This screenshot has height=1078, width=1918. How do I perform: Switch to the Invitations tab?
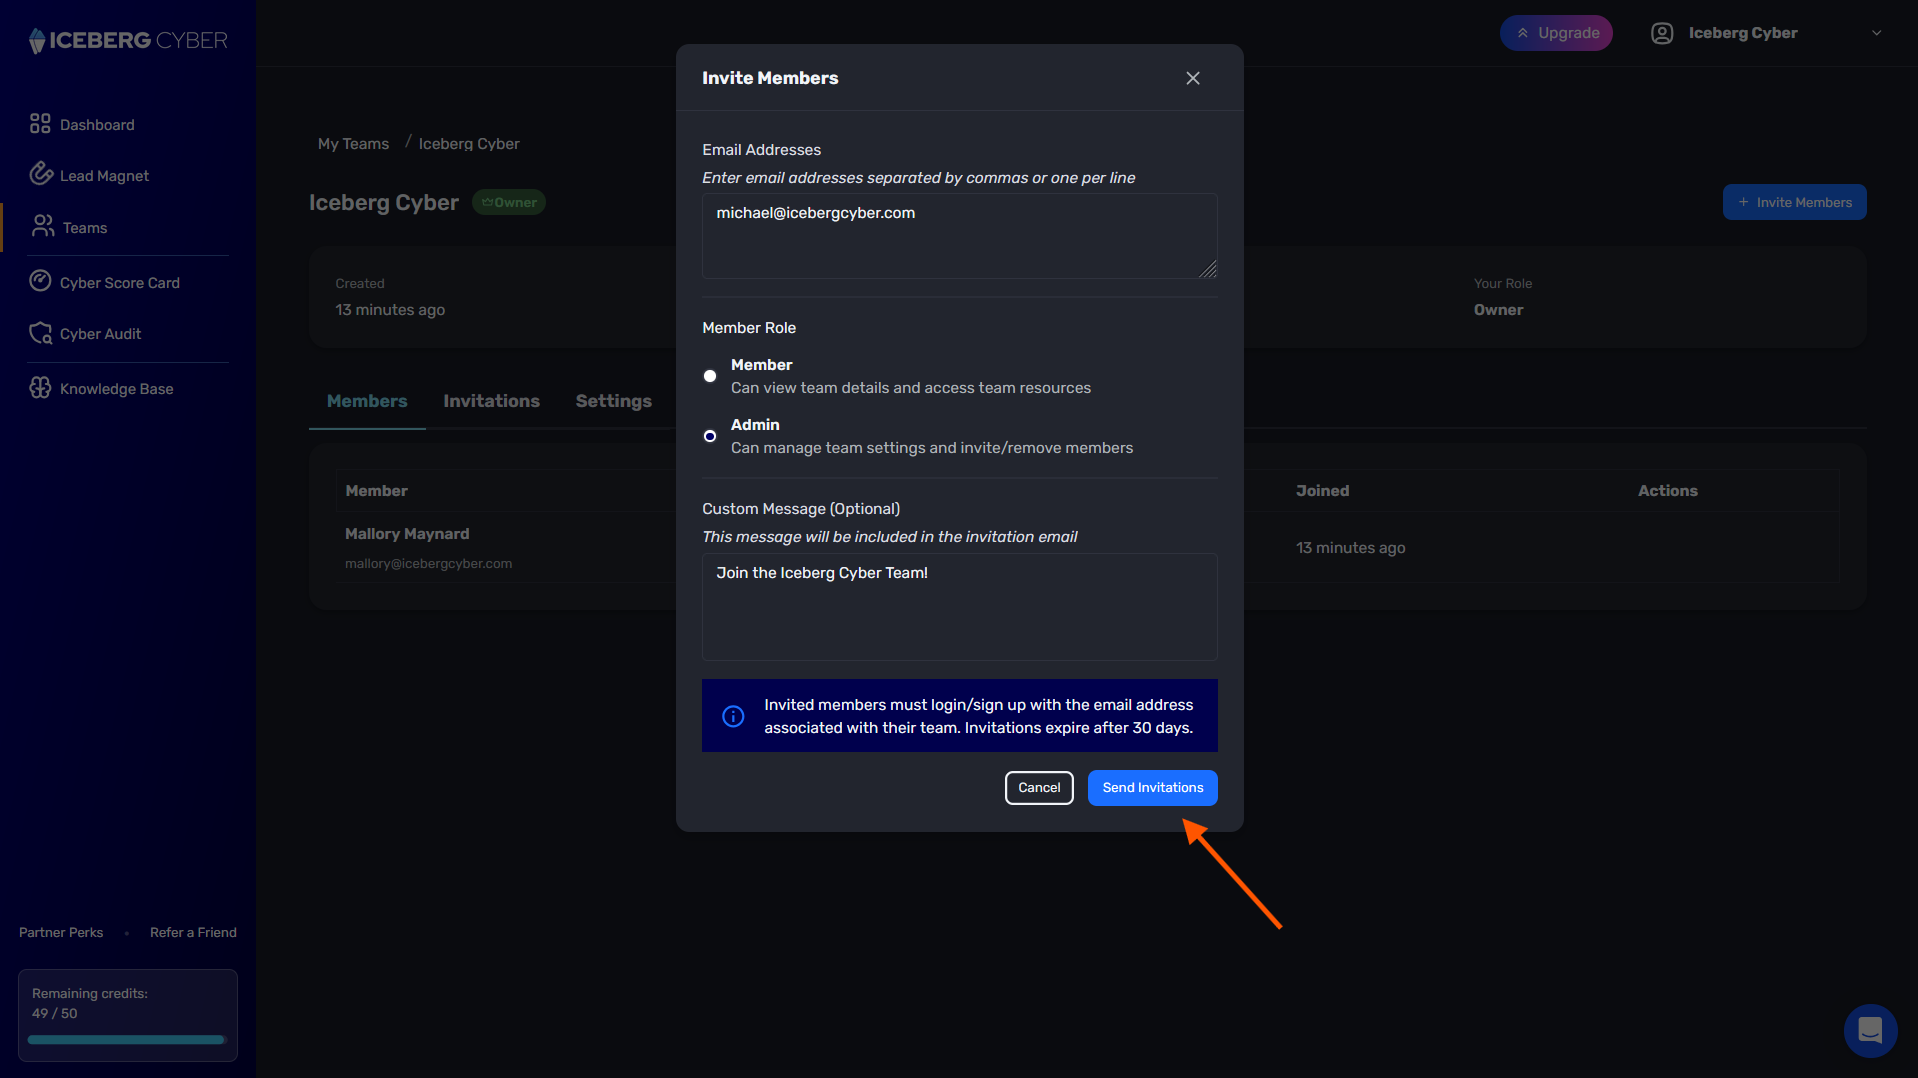tap(491, 401)
